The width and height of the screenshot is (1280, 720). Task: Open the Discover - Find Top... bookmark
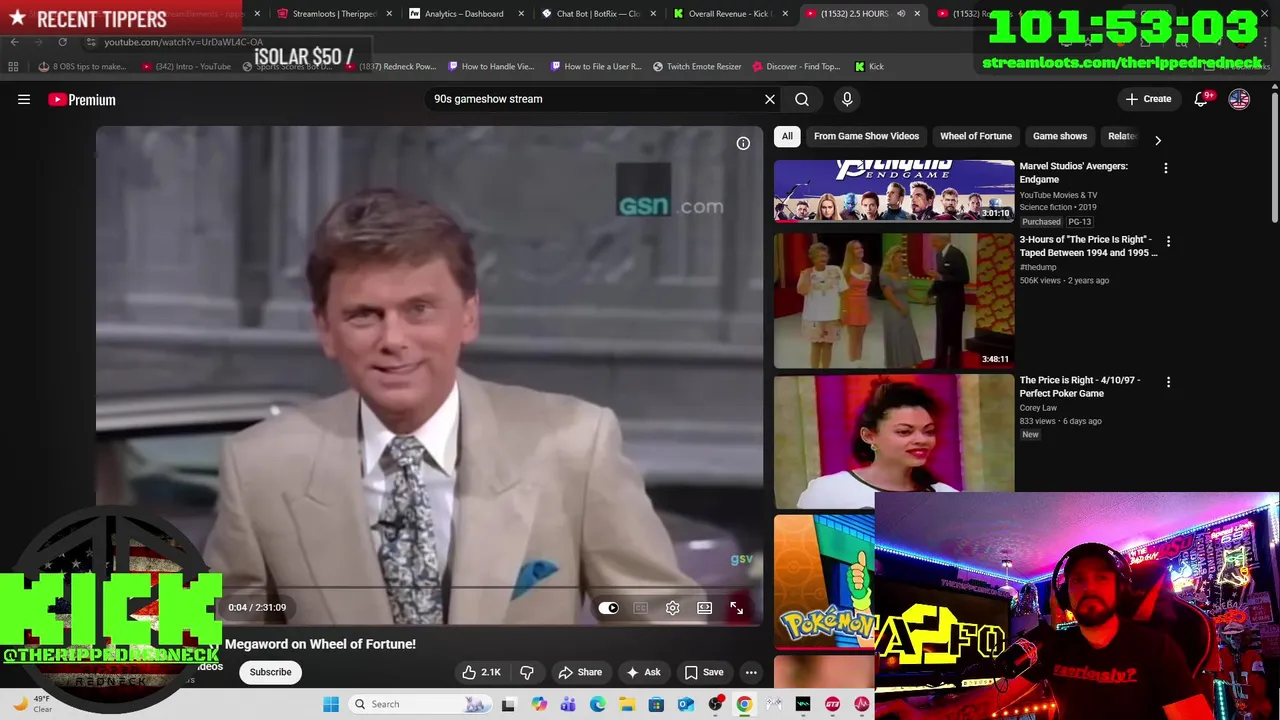(795, 67)
